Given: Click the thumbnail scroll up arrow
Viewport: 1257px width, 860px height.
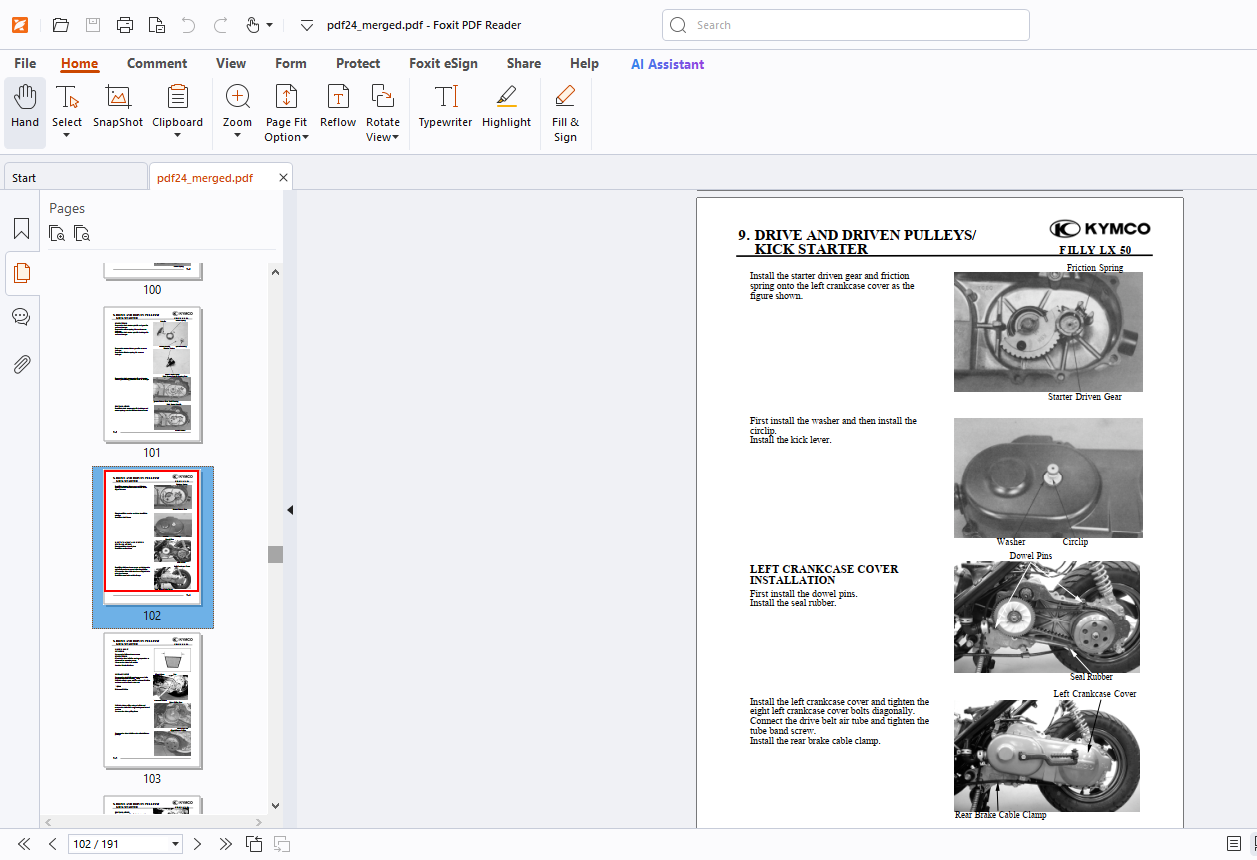Looking at the screenshot, I should click(275, 272).
